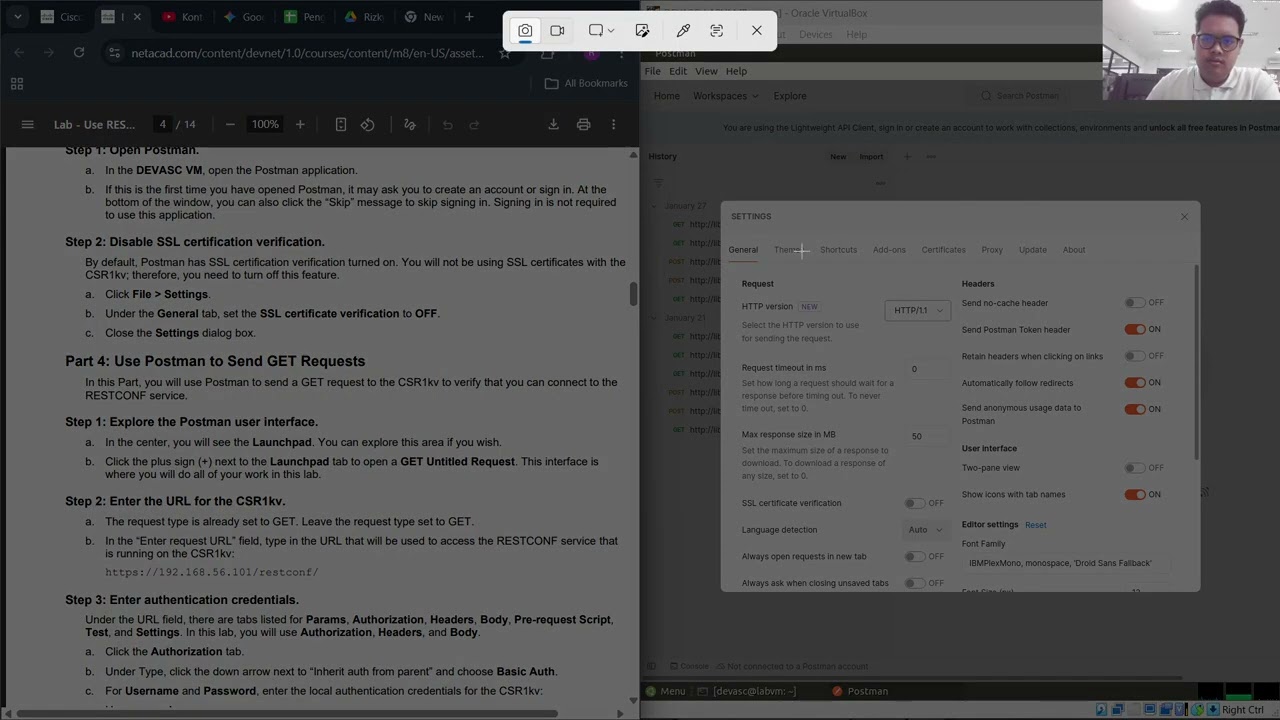
Task: Expand the Postman Workspaces dropdown
Action: 726,96
